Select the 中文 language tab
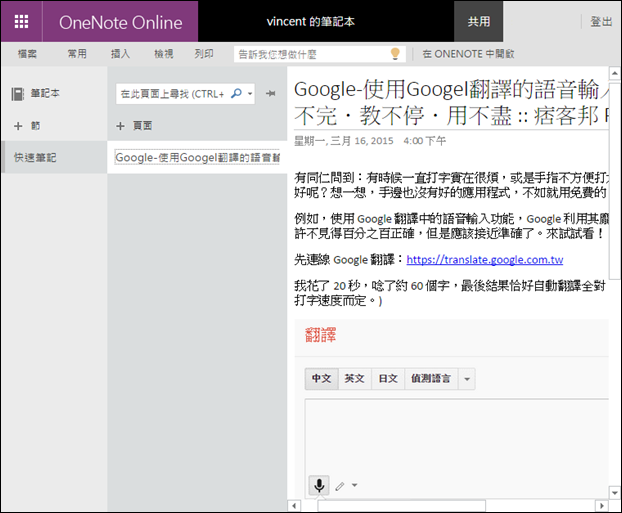Image resolution: width=622 pixels, height=513 pixels. (321, 379)
